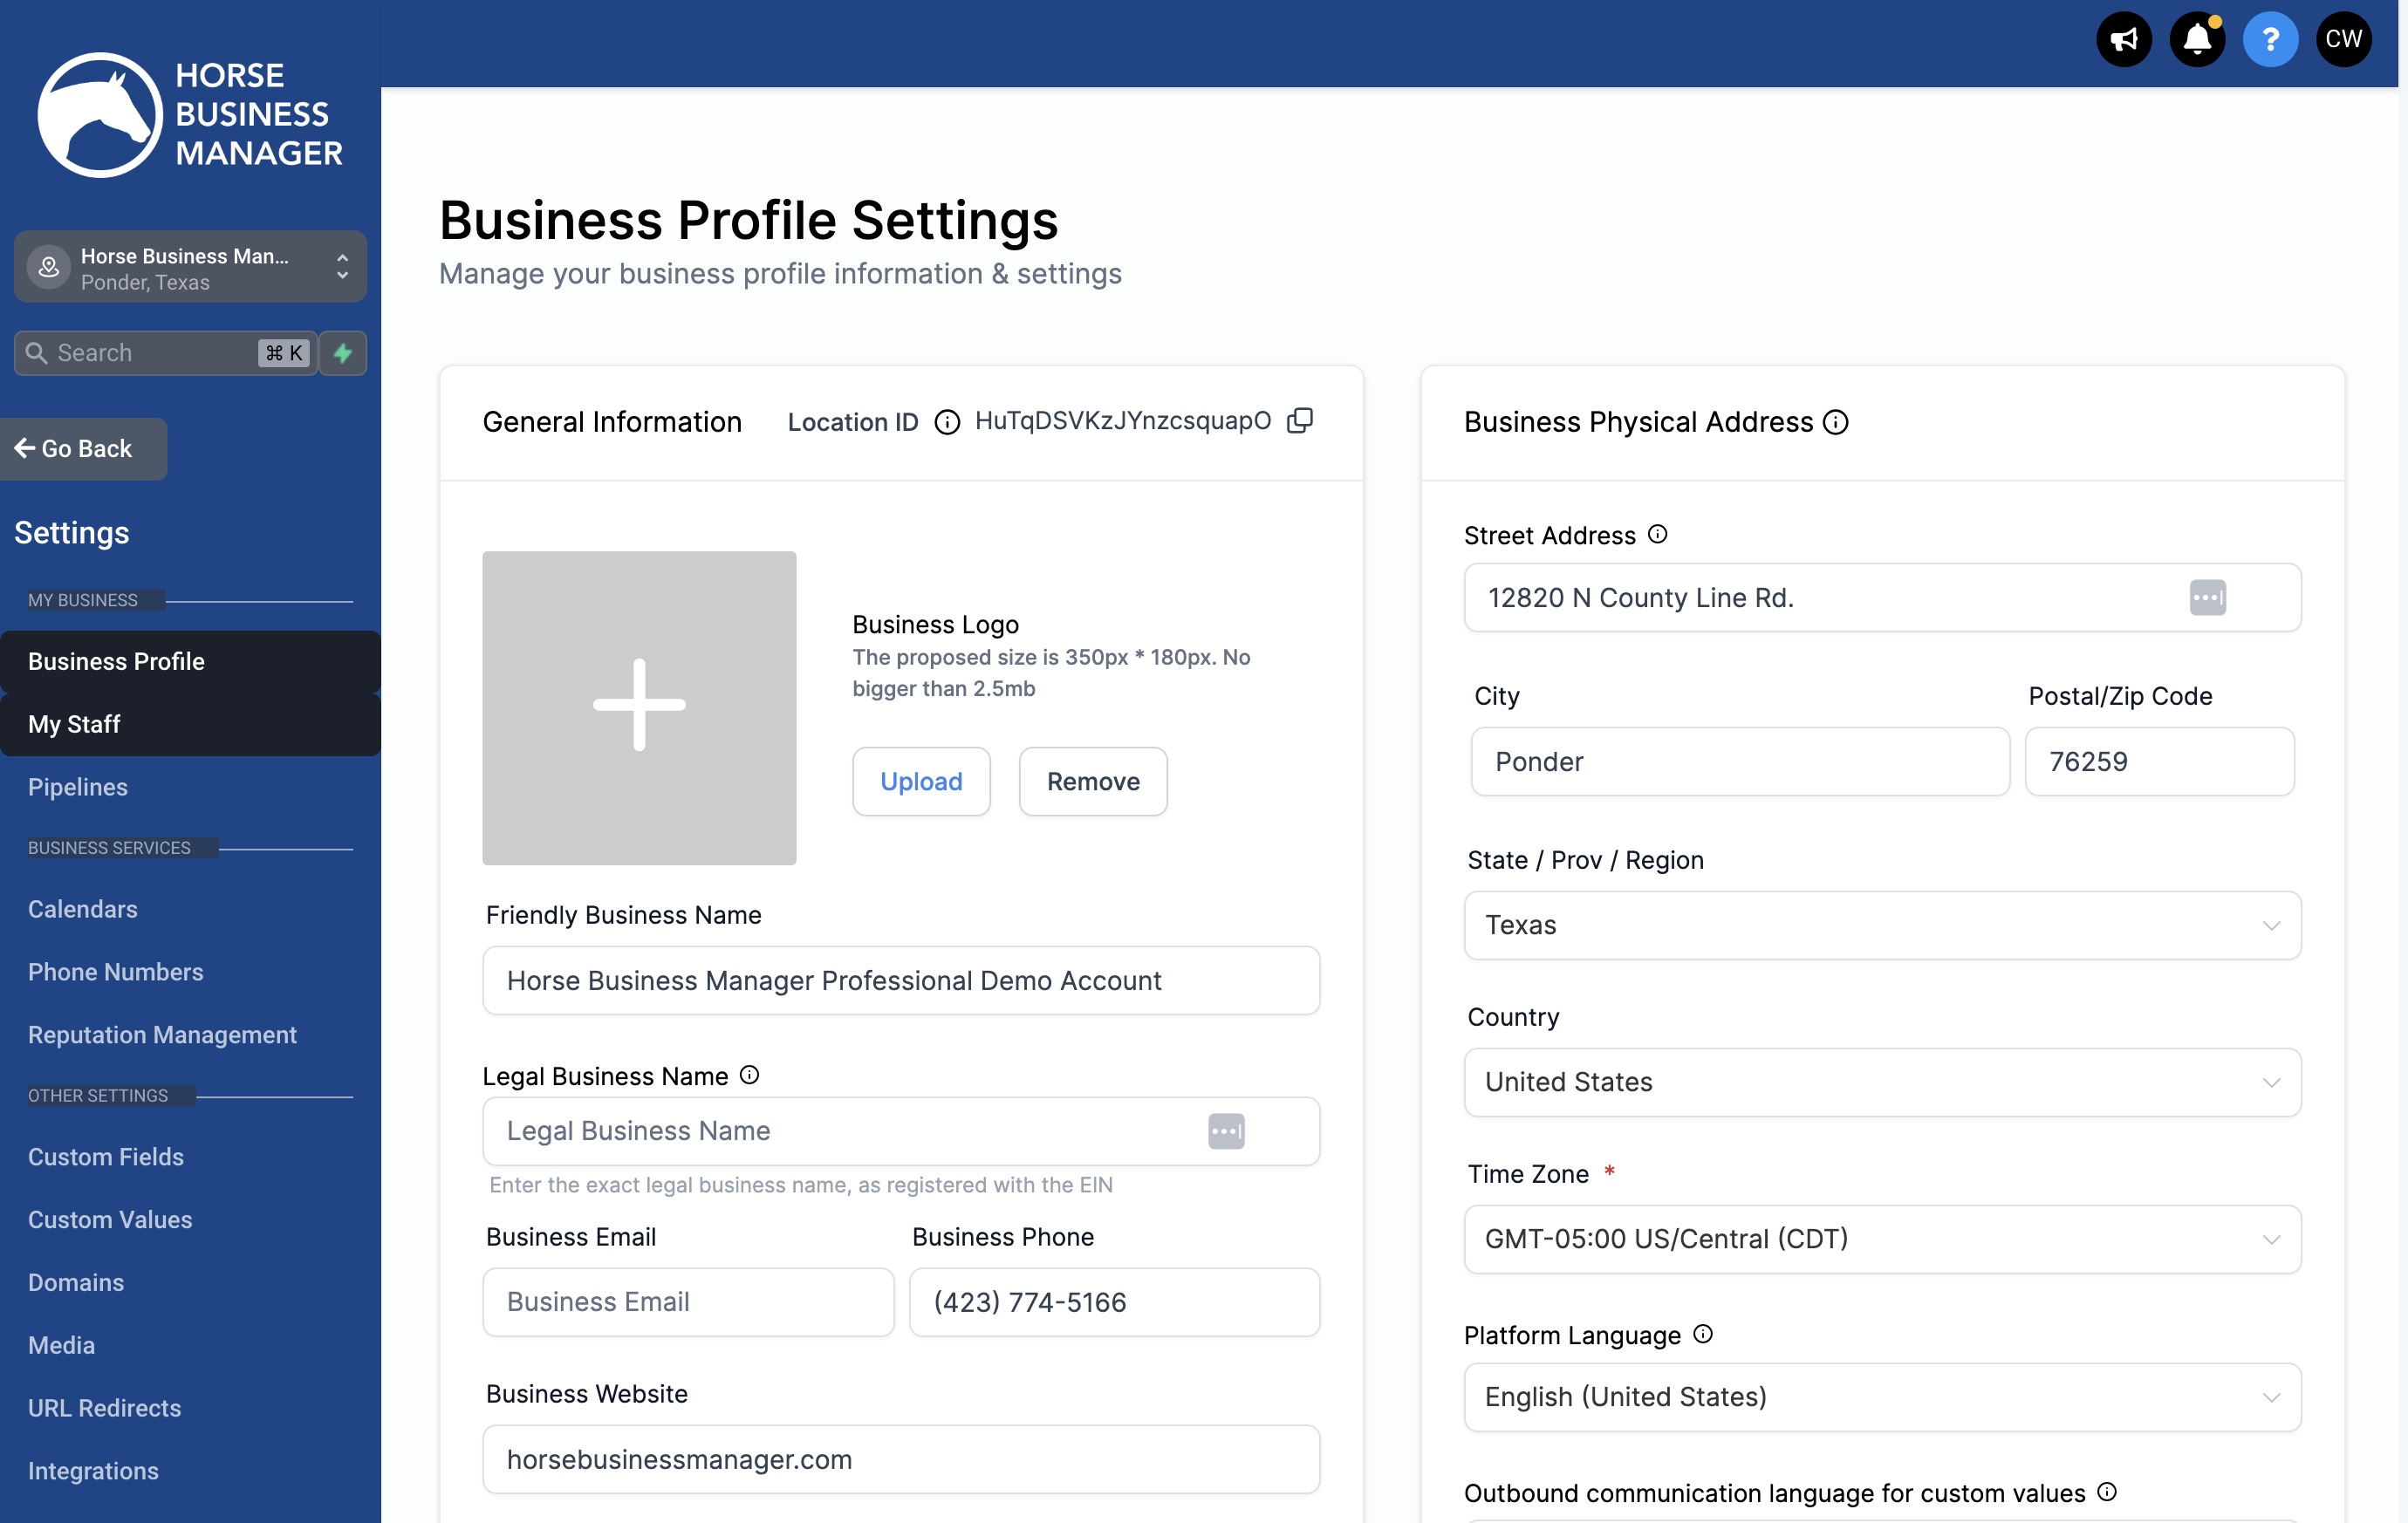Open Pipelines settings
The image size is (2408, 1523).
tap(78, 787)
